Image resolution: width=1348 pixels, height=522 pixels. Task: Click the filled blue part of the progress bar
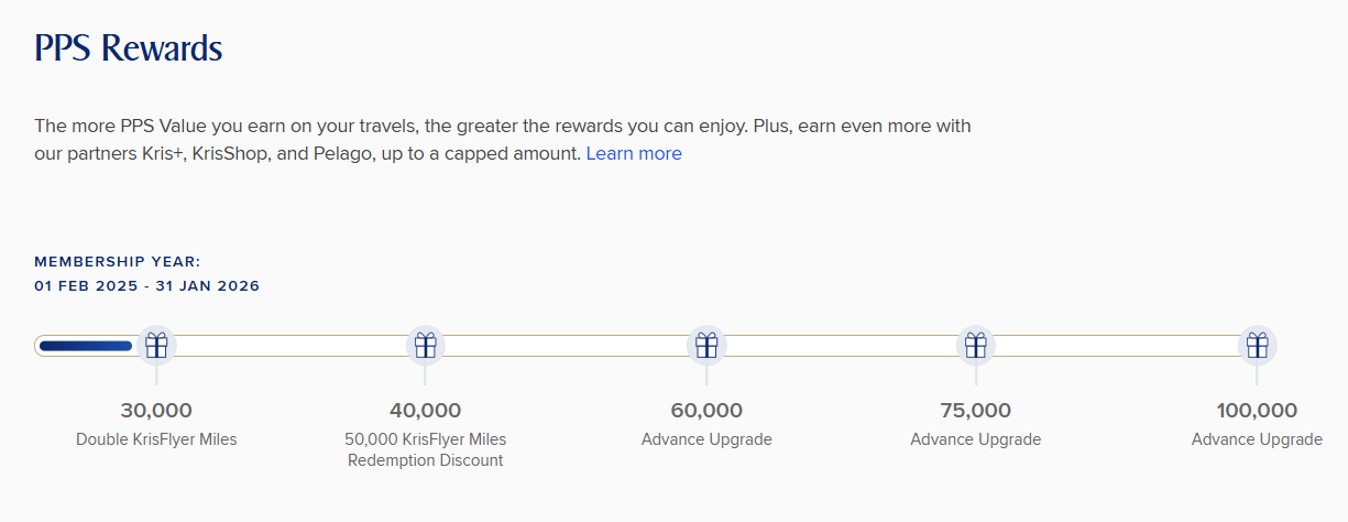point(86,346)
